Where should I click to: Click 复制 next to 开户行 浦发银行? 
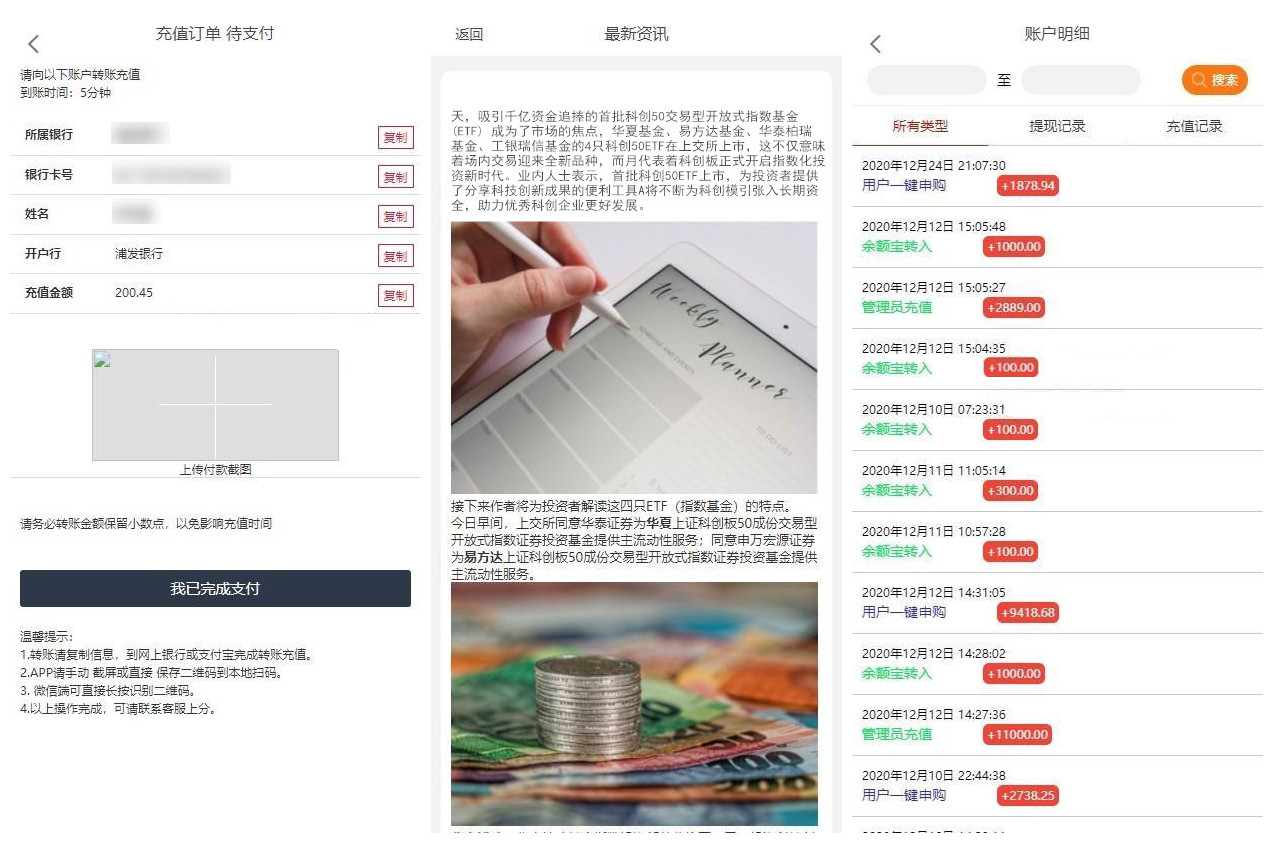pos(395,256)
